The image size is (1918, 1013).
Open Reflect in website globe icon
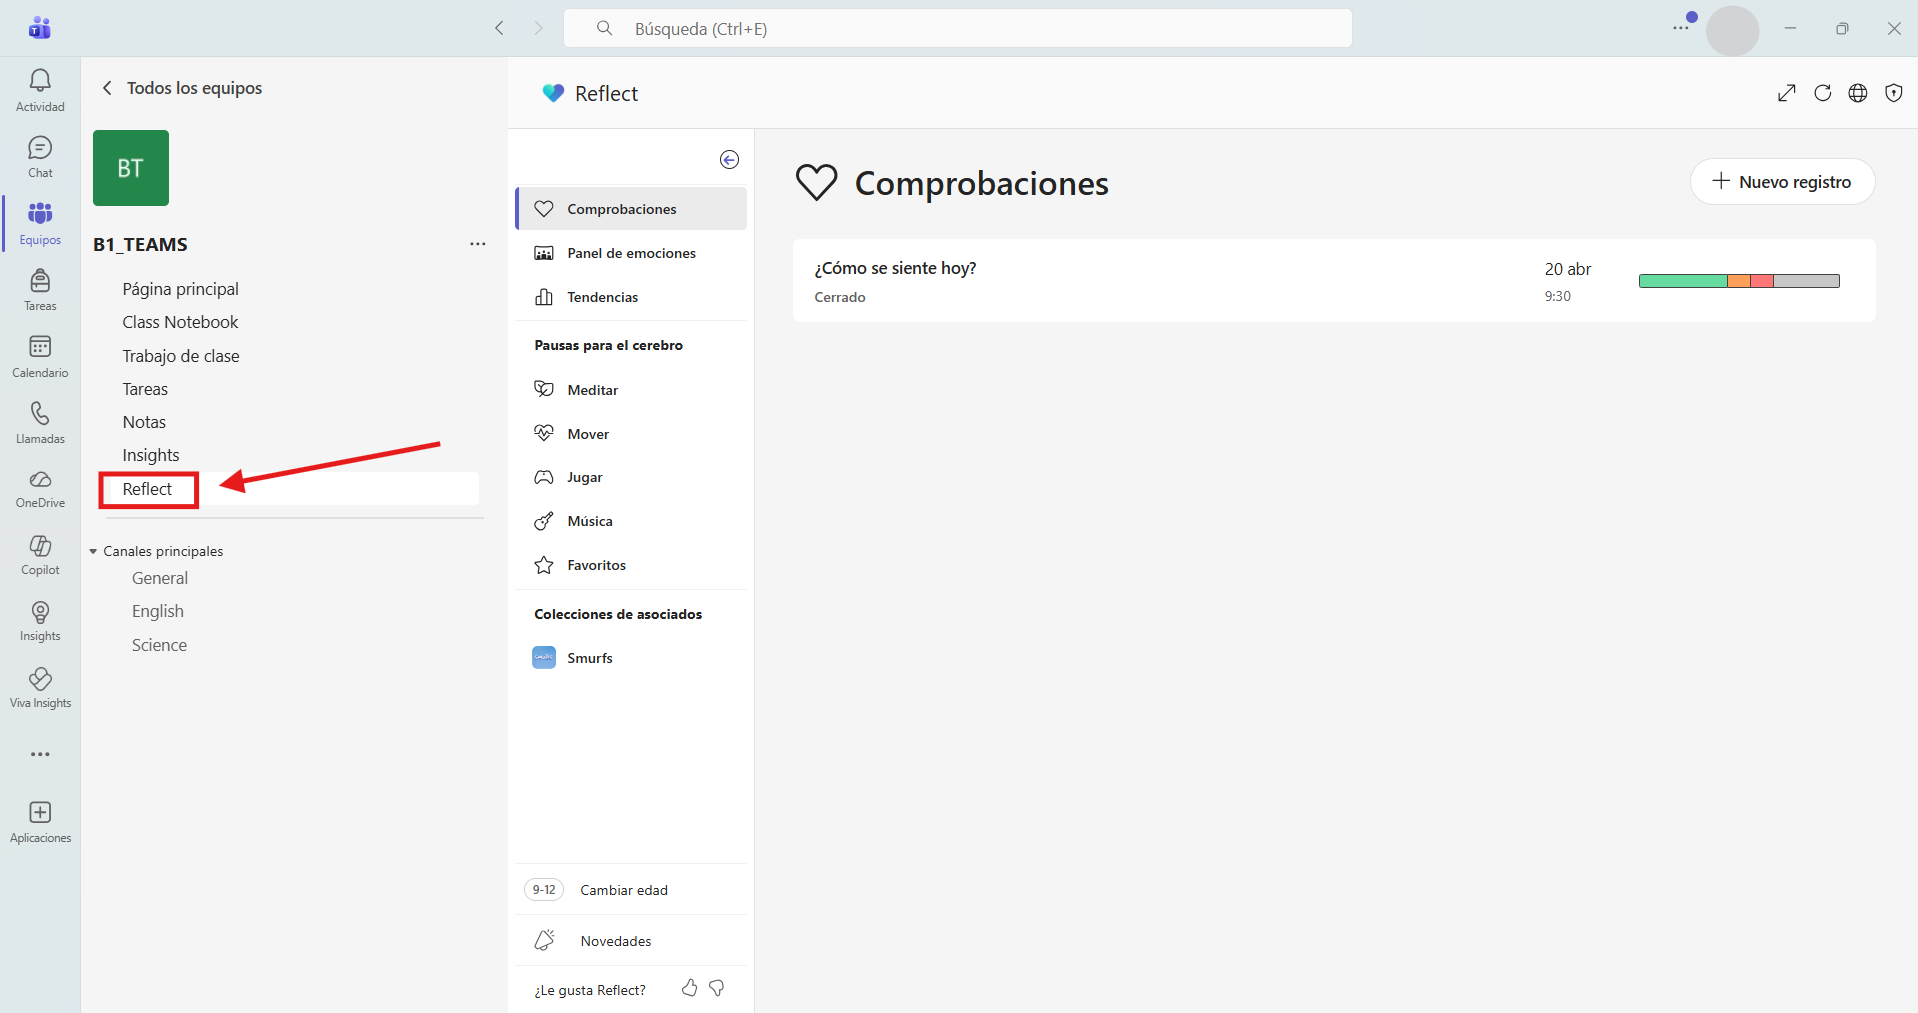1858,93
